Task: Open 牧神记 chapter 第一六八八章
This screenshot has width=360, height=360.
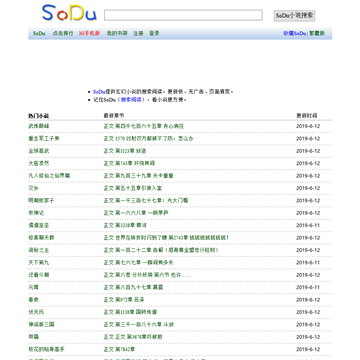Action: pos(135,213)
